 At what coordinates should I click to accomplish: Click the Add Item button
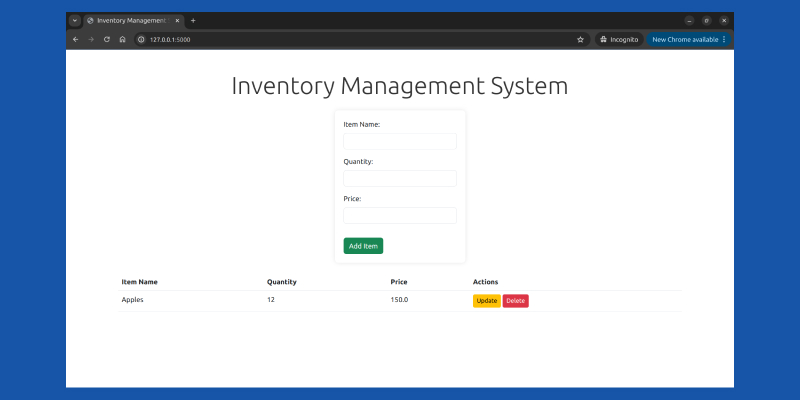363,245
